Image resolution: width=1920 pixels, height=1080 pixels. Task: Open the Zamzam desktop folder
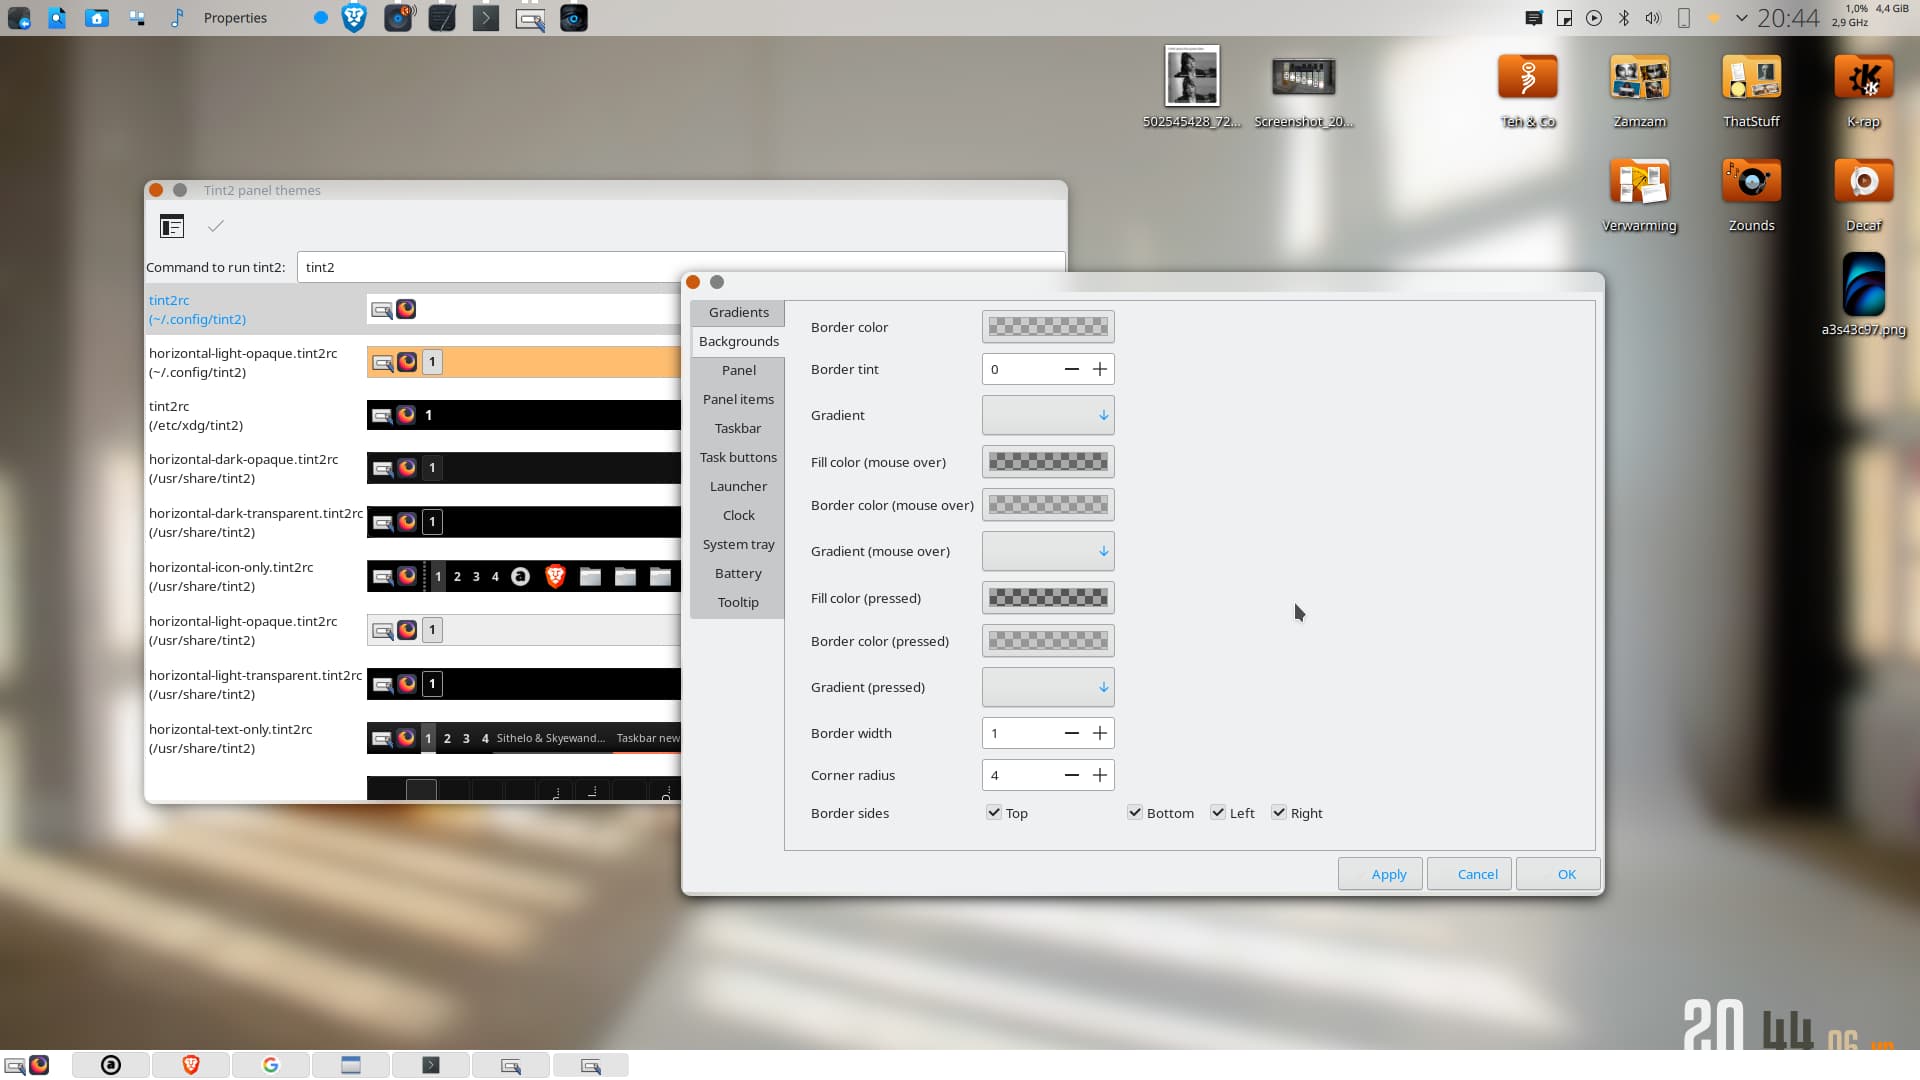pos(1640,90)
